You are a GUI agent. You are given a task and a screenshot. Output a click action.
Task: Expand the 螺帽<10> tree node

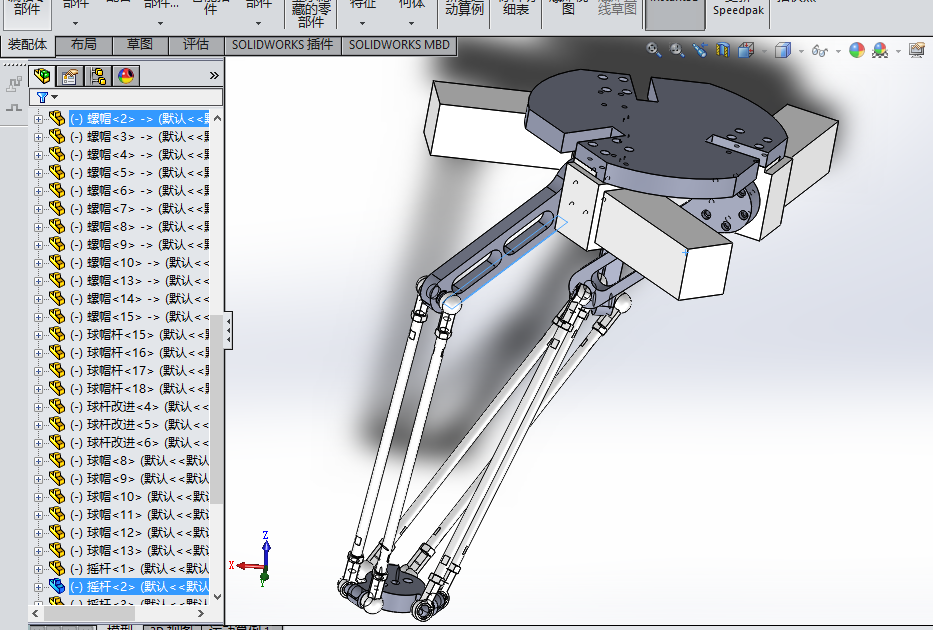coord(39,263)
